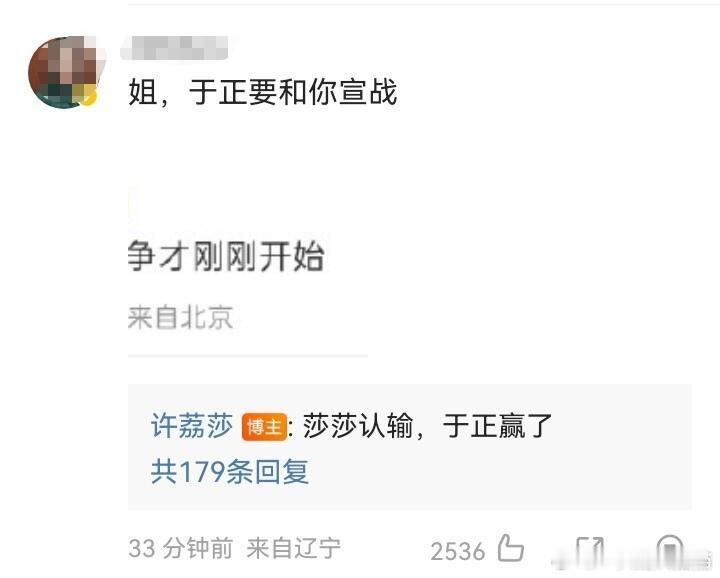The image size is (720, 578).
Task: Tap the faint image strip above 争才刚刚开始
Action: tap(134, 204)
